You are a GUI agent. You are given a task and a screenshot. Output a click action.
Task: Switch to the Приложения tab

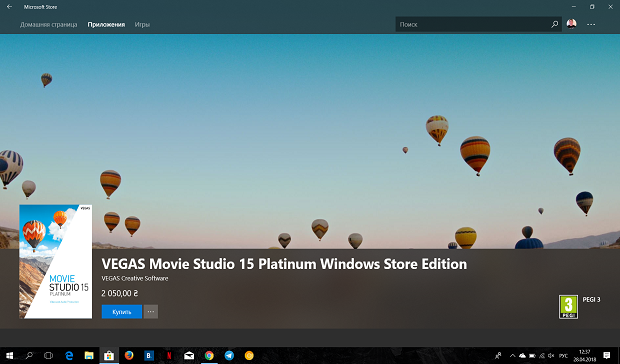coord(106,25)
